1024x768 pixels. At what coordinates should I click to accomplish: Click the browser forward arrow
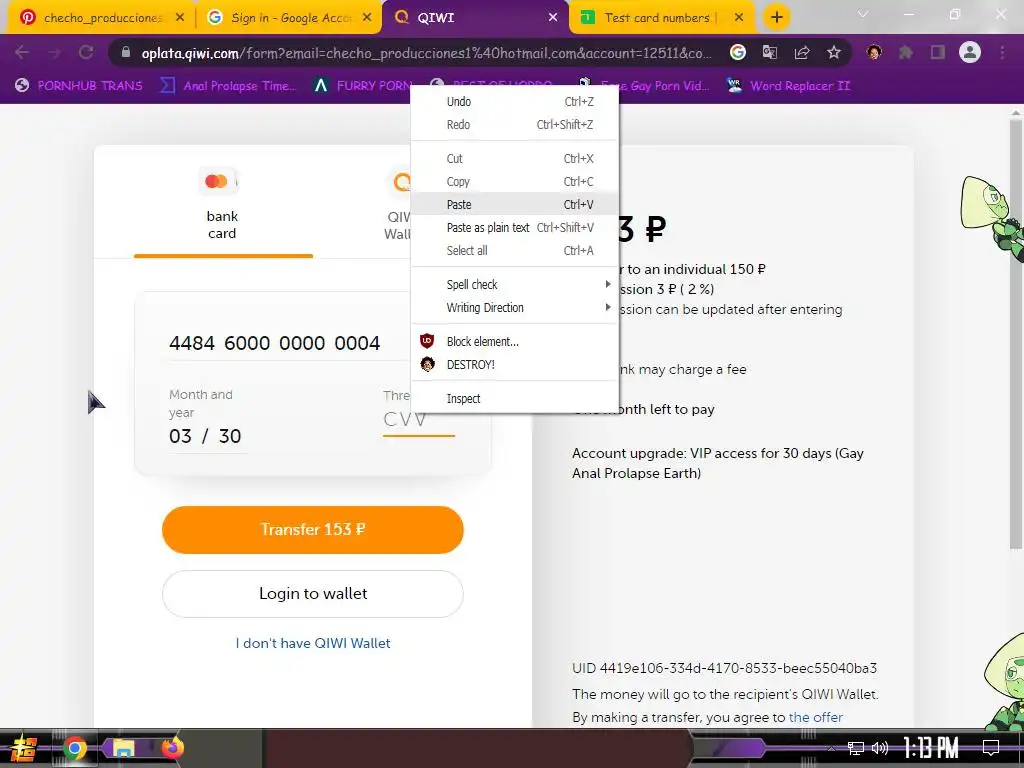(54, 52)
